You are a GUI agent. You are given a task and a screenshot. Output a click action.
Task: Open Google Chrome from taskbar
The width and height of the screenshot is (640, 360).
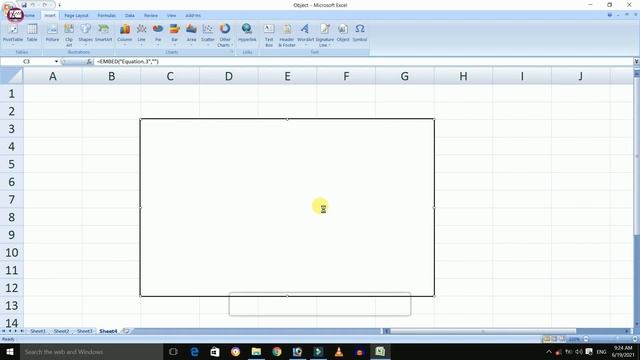(277, 352)
